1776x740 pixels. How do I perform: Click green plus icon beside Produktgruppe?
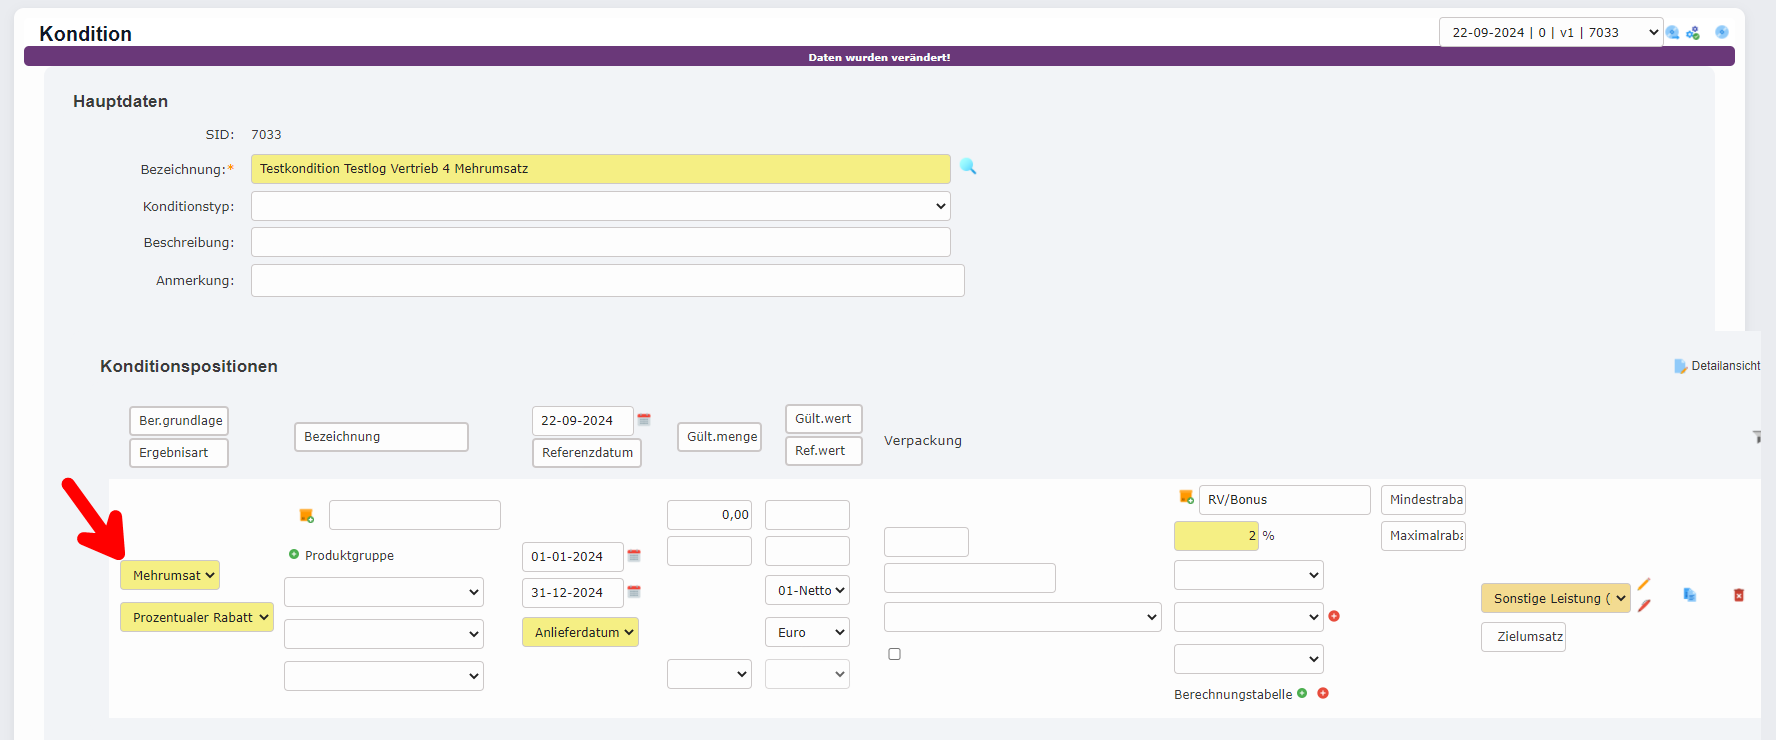click(294, 554)
